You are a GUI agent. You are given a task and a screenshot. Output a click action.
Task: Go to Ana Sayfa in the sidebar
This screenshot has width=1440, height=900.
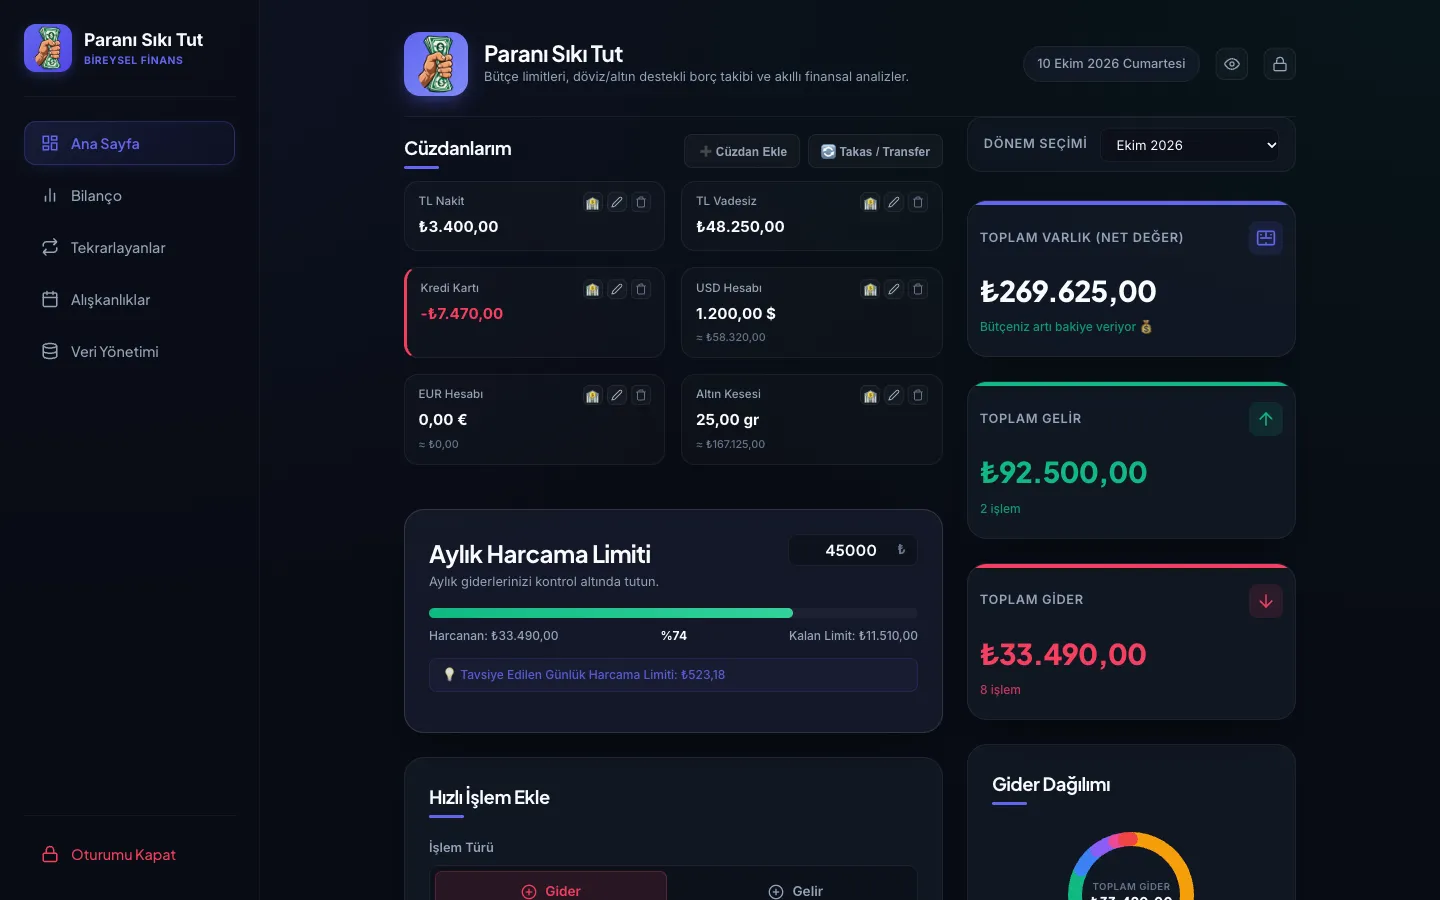pyautogui.click(x=129, y=143)
